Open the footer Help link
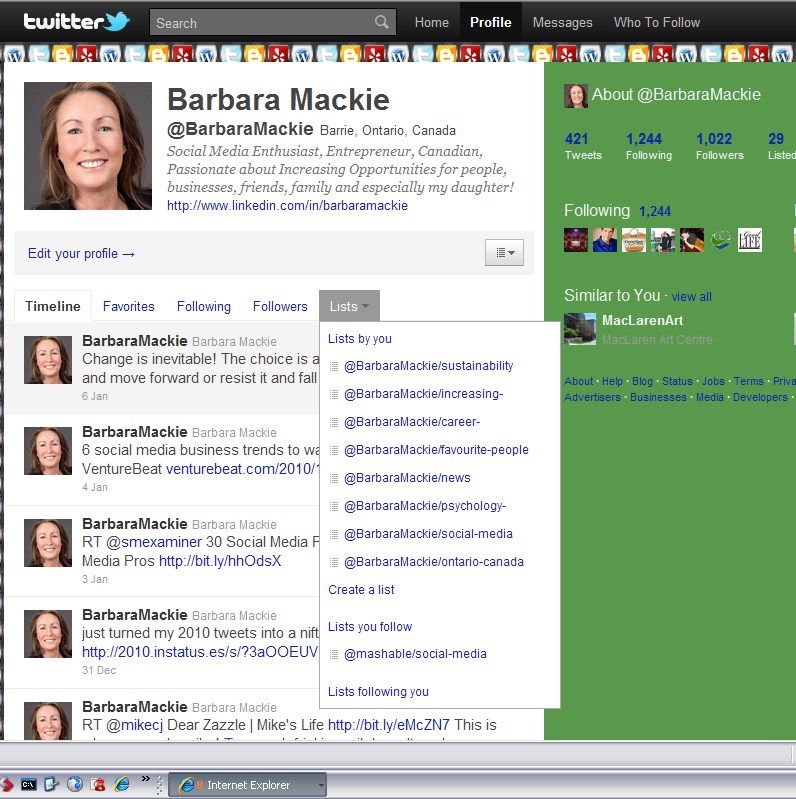 click(612, 381)
